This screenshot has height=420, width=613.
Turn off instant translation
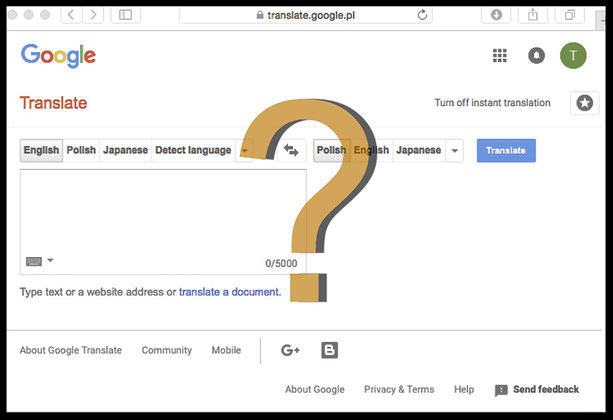point(492,103)
